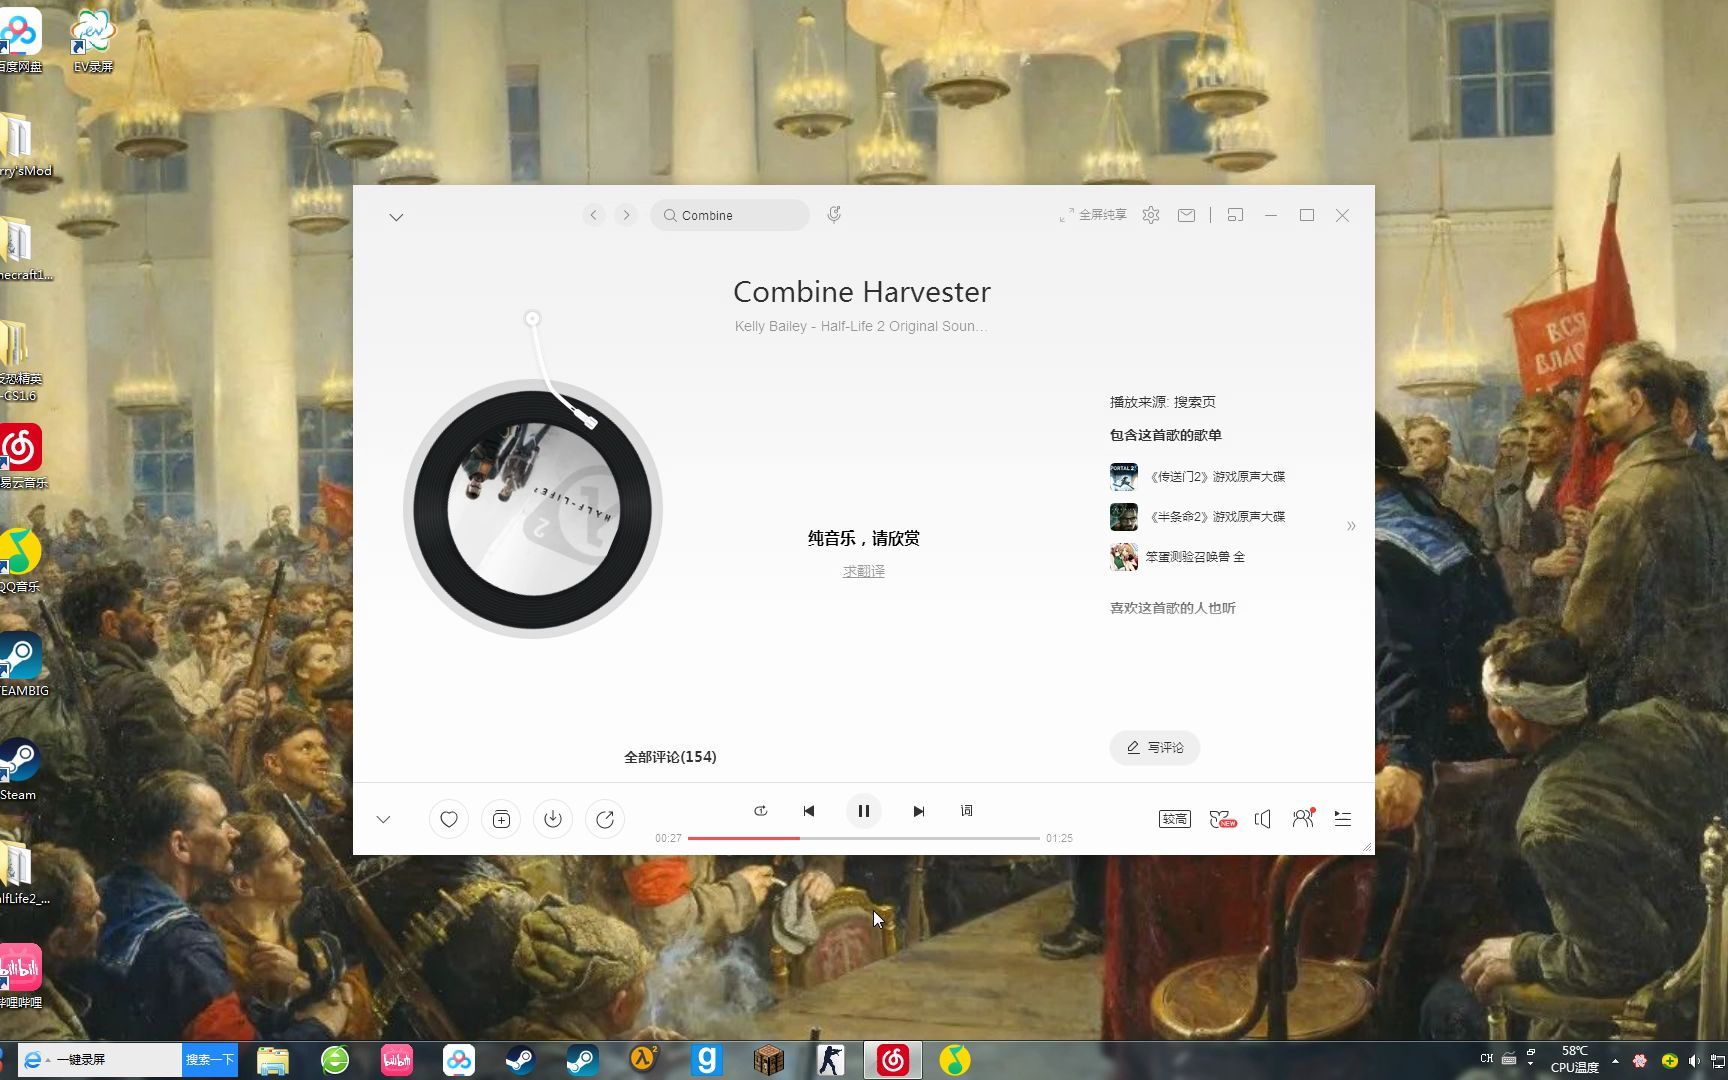Seek within the song progress bar
The width and height of the screenshot is (1728, 1080).
coord(864,838)
